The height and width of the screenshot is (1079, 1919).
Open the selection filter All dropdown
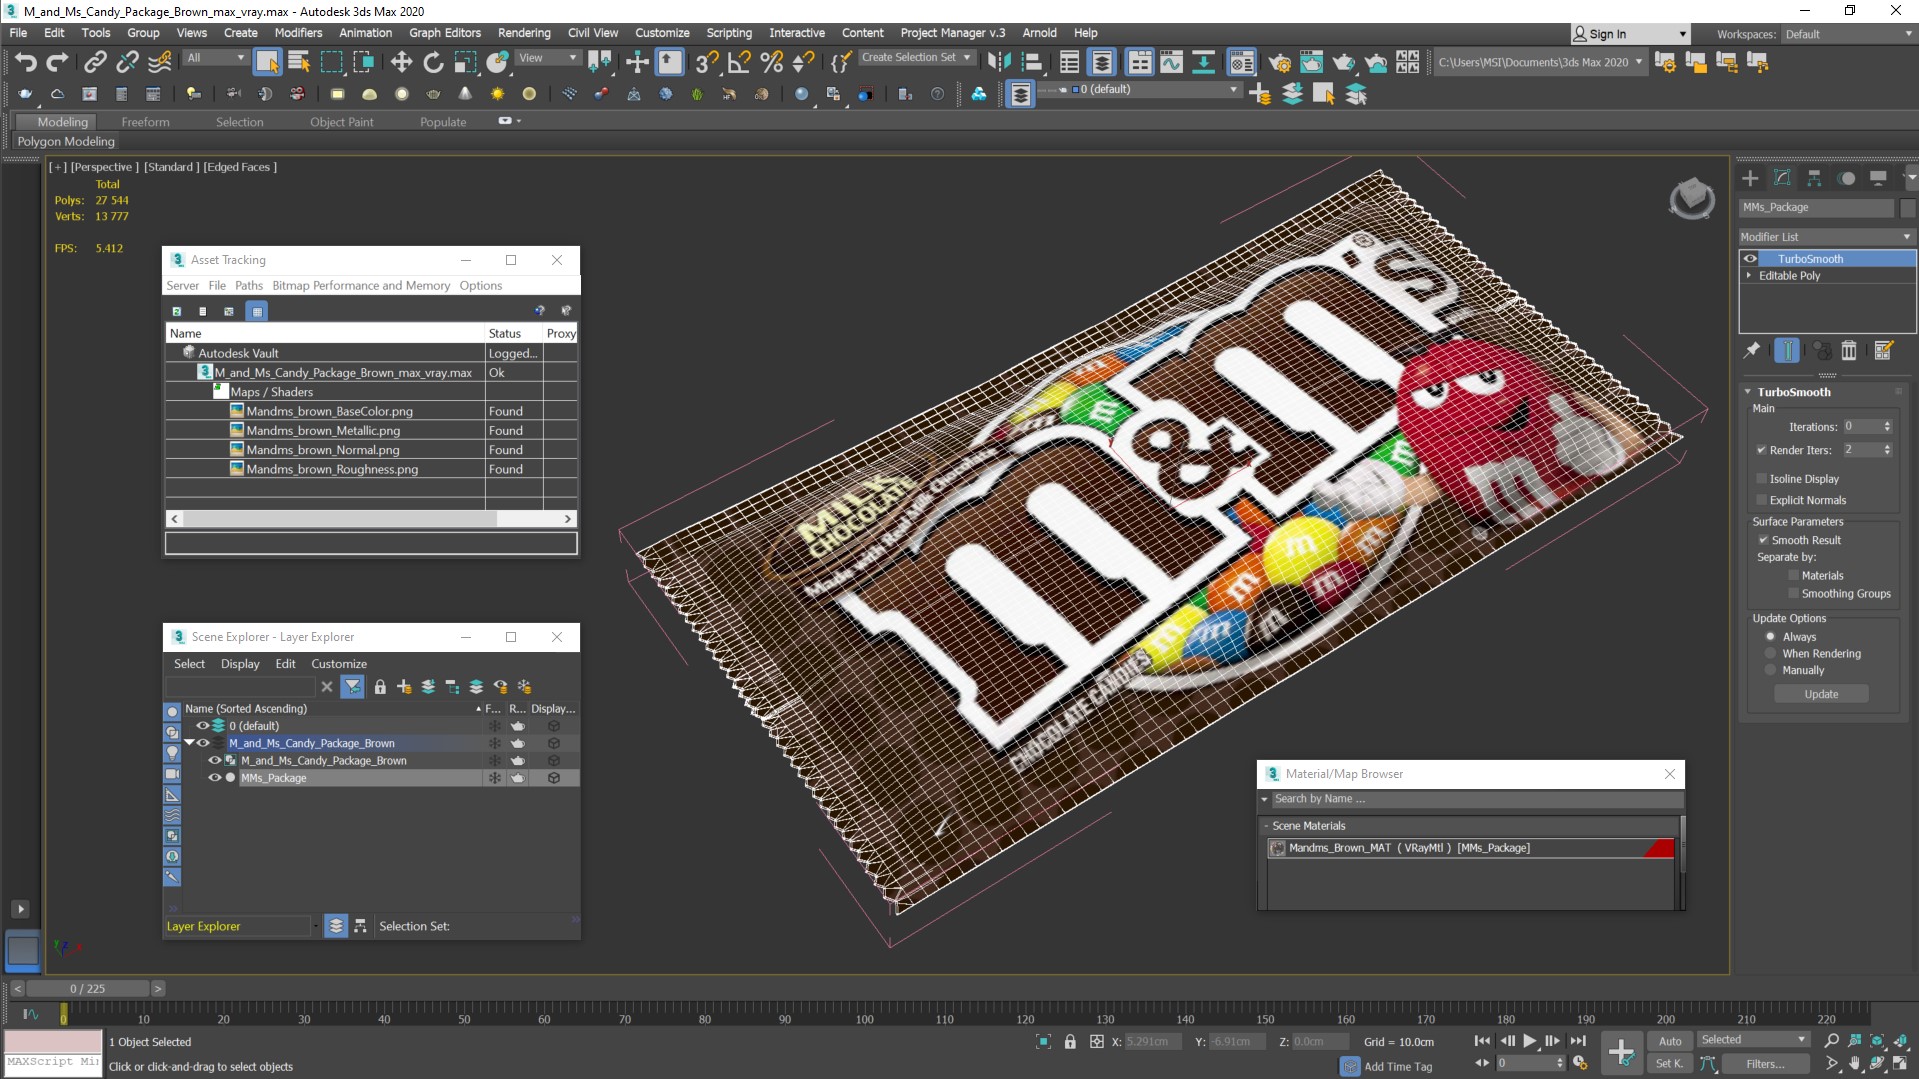click(216, 58)
